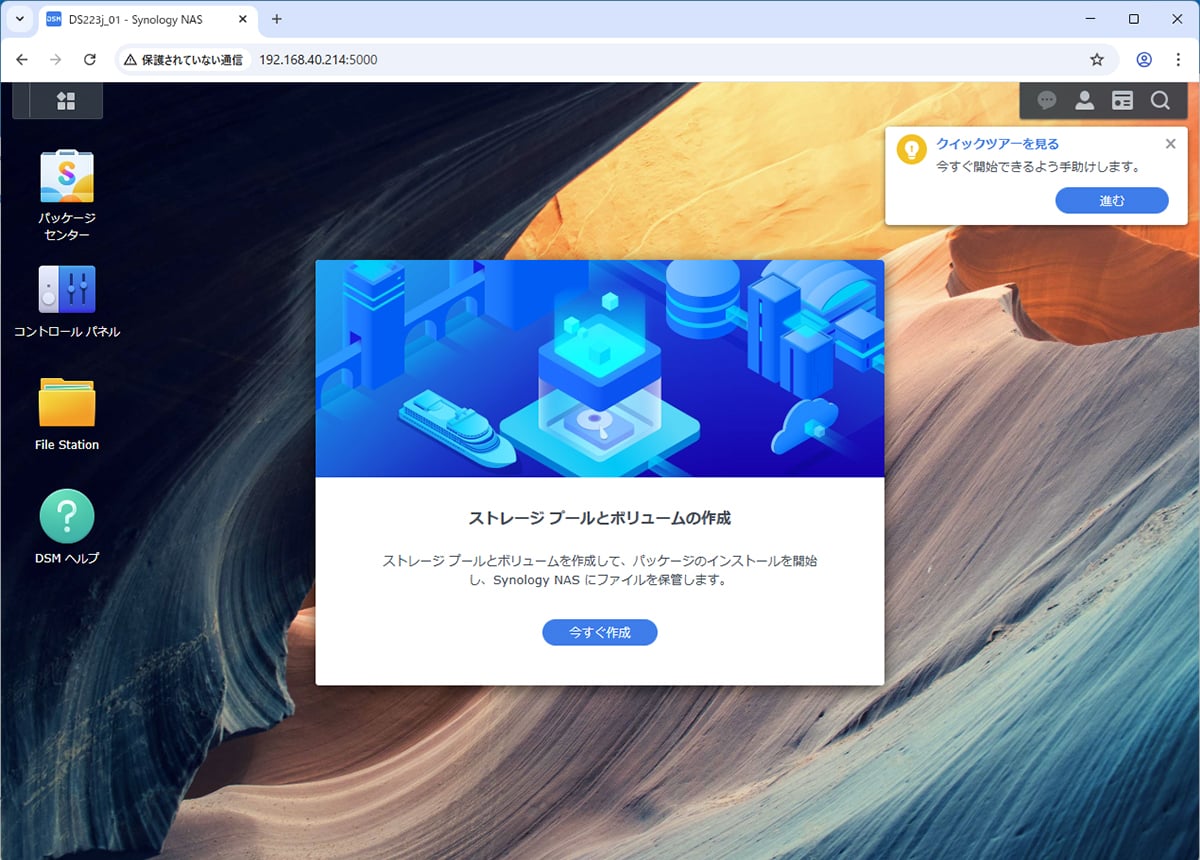
Task: Open a new browser tab
Action: tap(277, 19)
